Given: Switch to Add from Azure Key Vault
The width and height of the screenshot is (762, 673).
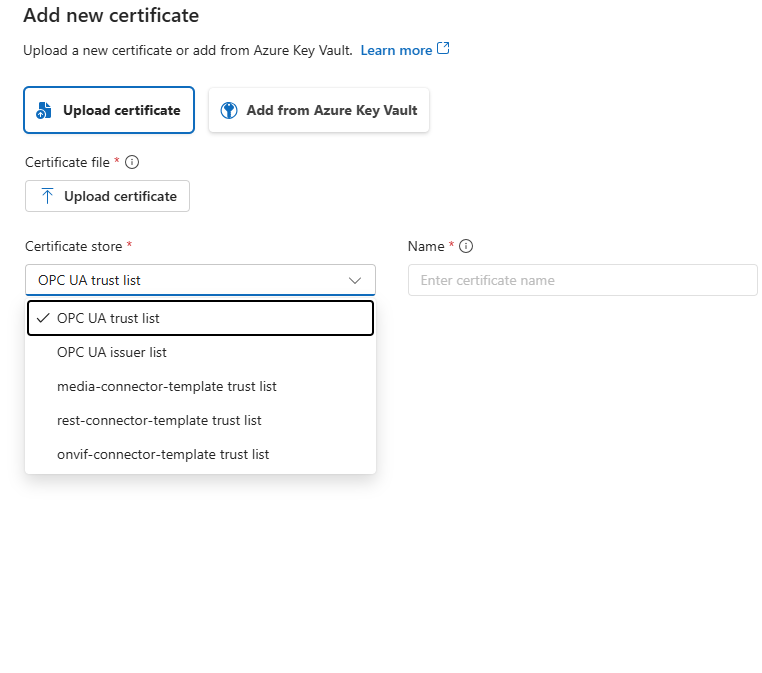Looking at the screenshot, I should point(319,110).
